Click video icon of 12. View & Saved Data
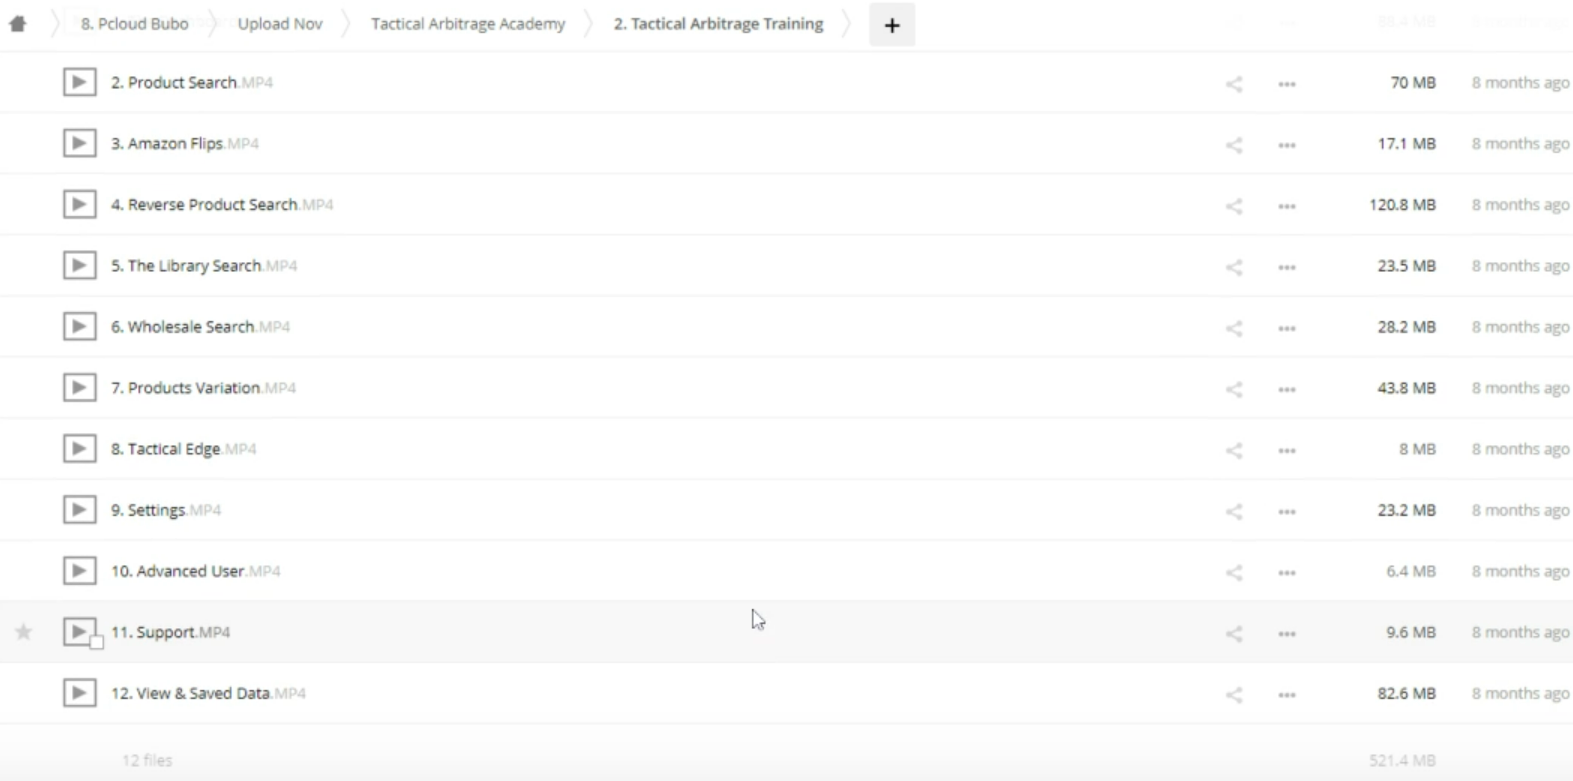 click(x=79, y=692)
